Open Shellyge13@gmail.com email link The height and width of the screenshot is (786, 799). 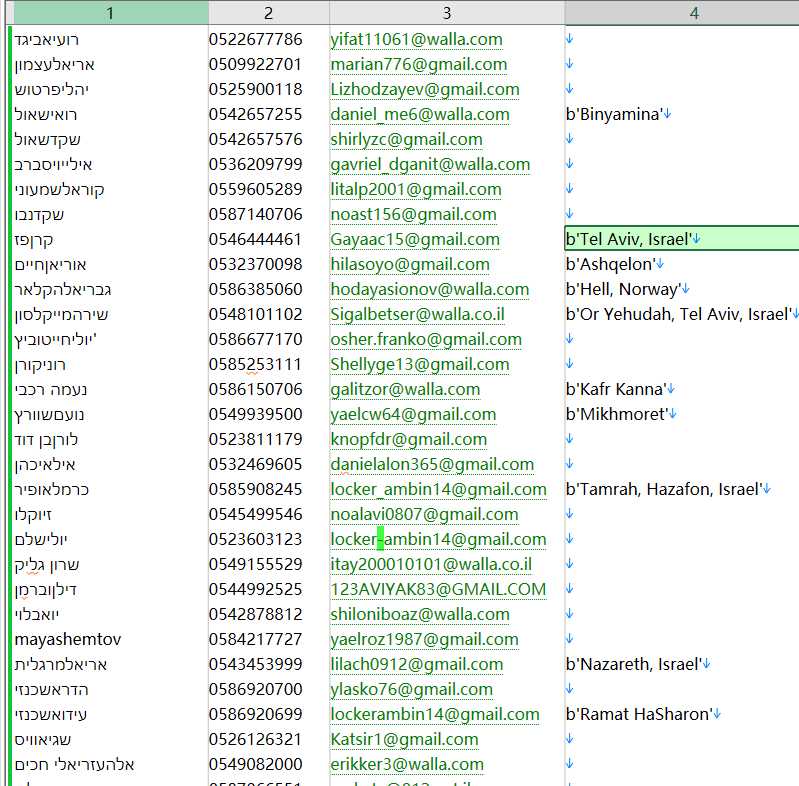pyautogui.click(x=420, y=364)
